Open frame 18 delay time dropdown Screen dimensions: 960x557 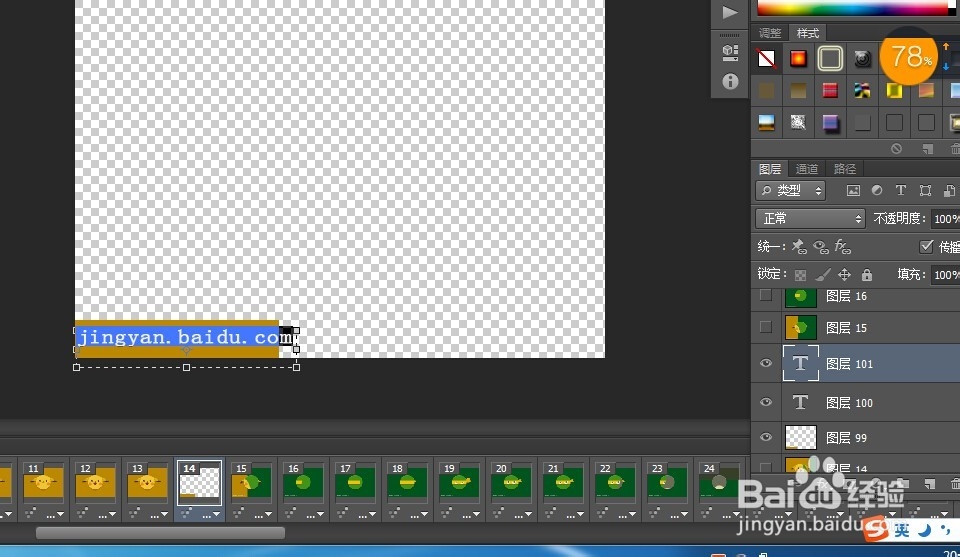tap(418, 514)
